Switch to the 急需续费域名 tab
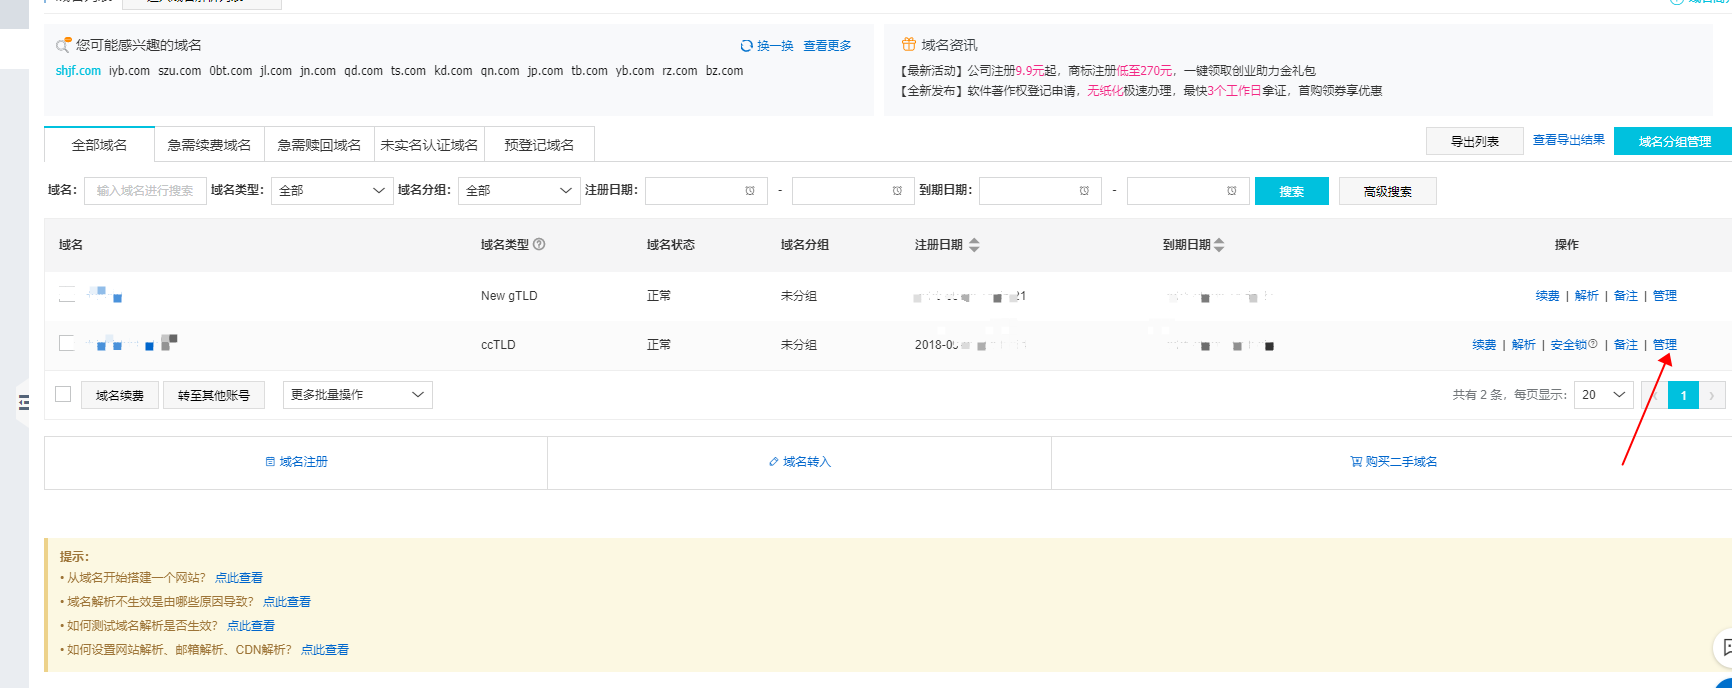 (209, 145)
